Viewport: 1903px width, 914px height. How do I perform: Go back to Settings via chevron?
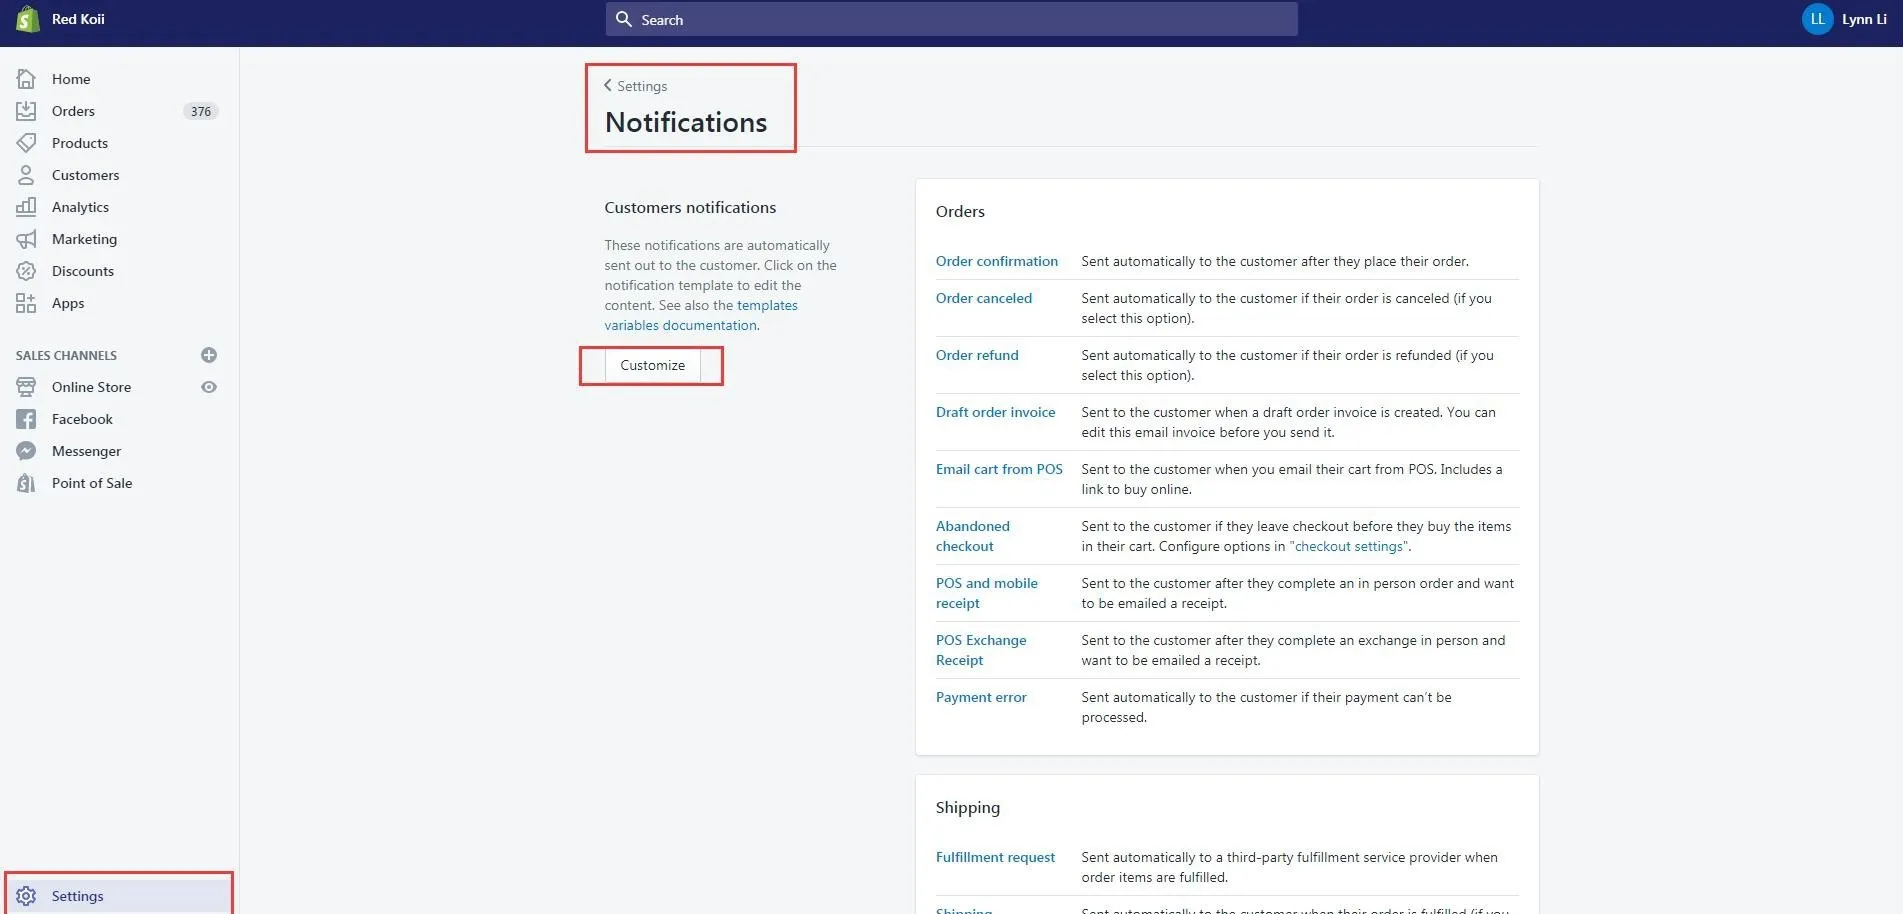coord(608,86)
